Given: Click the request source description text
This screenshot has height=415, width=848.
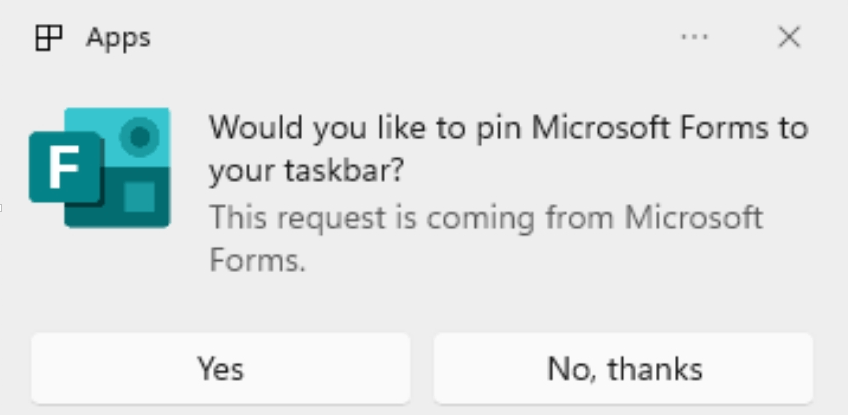Looking at the screenshot, I should point(486,239).
